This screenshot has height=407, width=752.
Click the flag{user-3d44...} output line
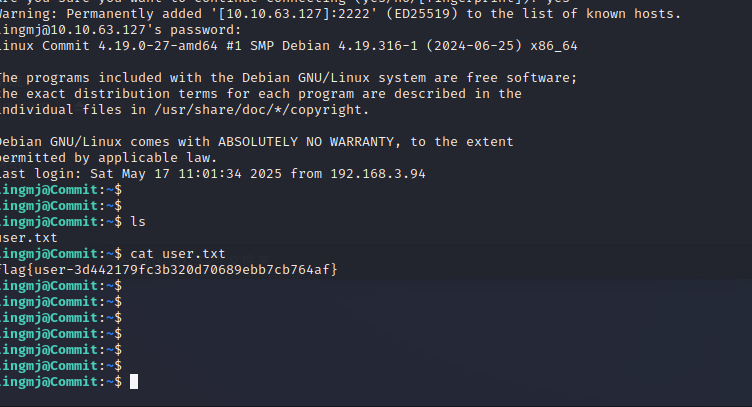tap(168, 270)
